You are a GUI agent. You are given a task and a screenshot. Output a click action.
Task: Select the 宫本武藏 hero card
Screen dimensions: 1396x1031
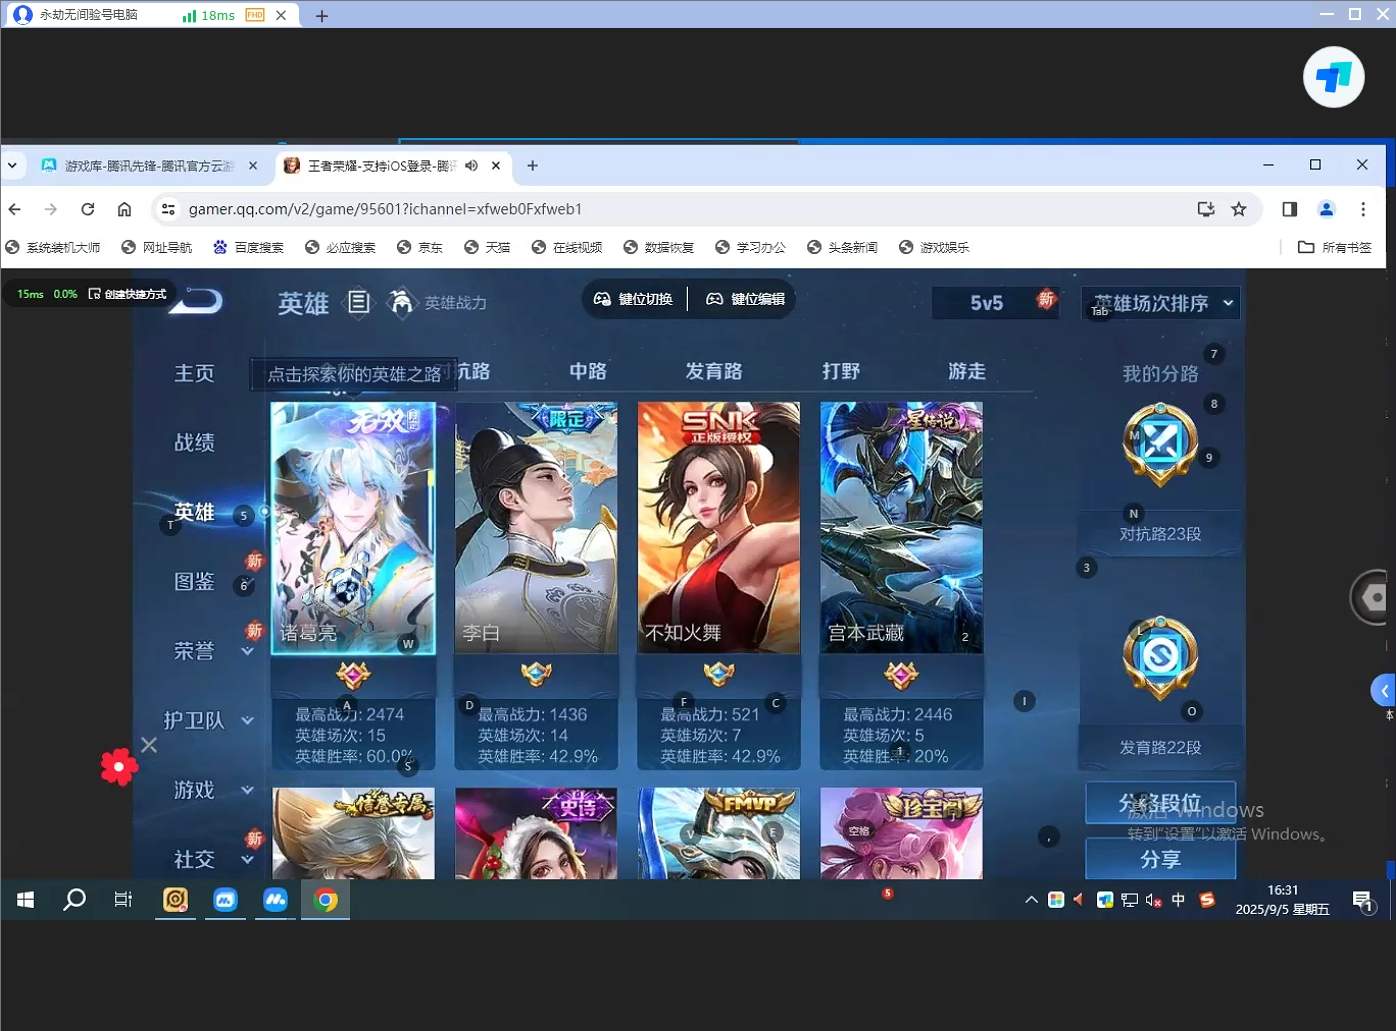tap(901, 528)
